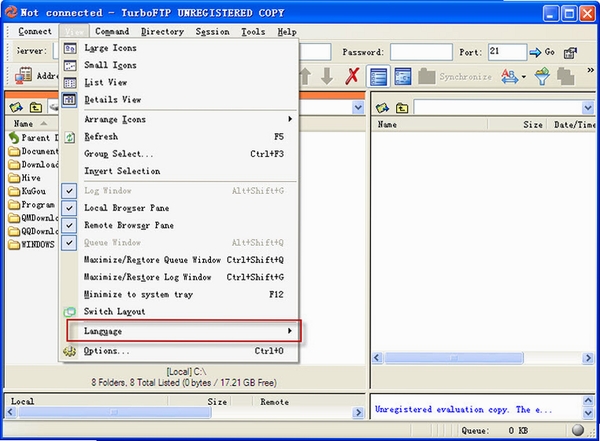Image resolution: width=600 pixels, height=441 pixels.
Task: Switch to List View in menu
Action: pos(179,82)
